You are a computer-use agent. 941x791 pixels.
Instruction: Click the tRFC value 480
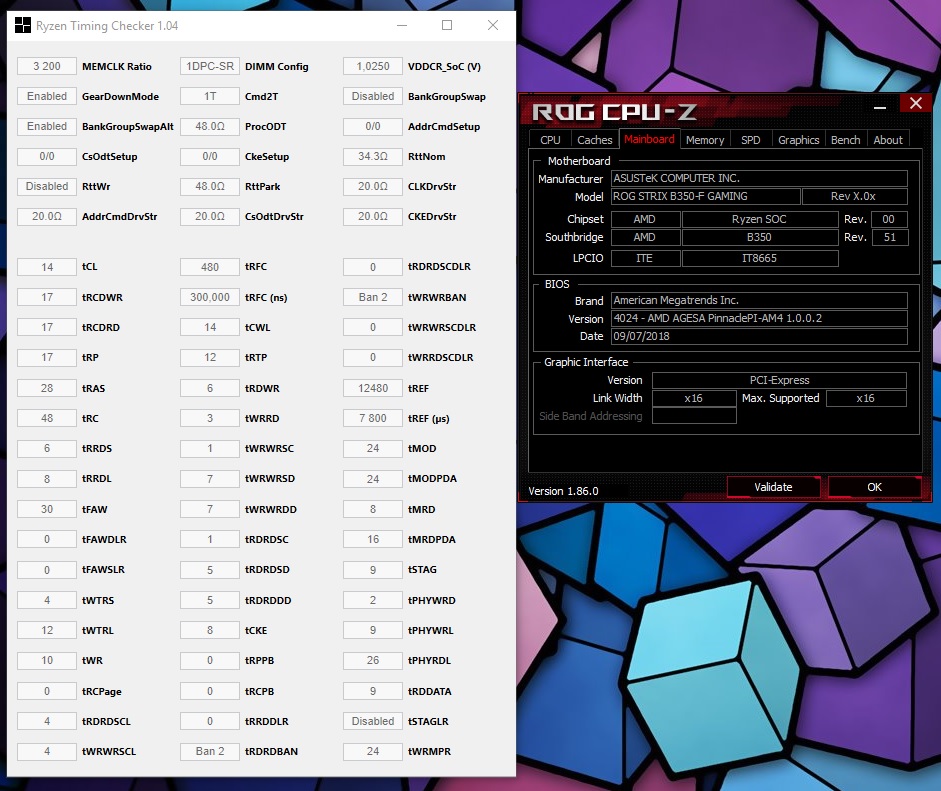(x=210, y=266)
